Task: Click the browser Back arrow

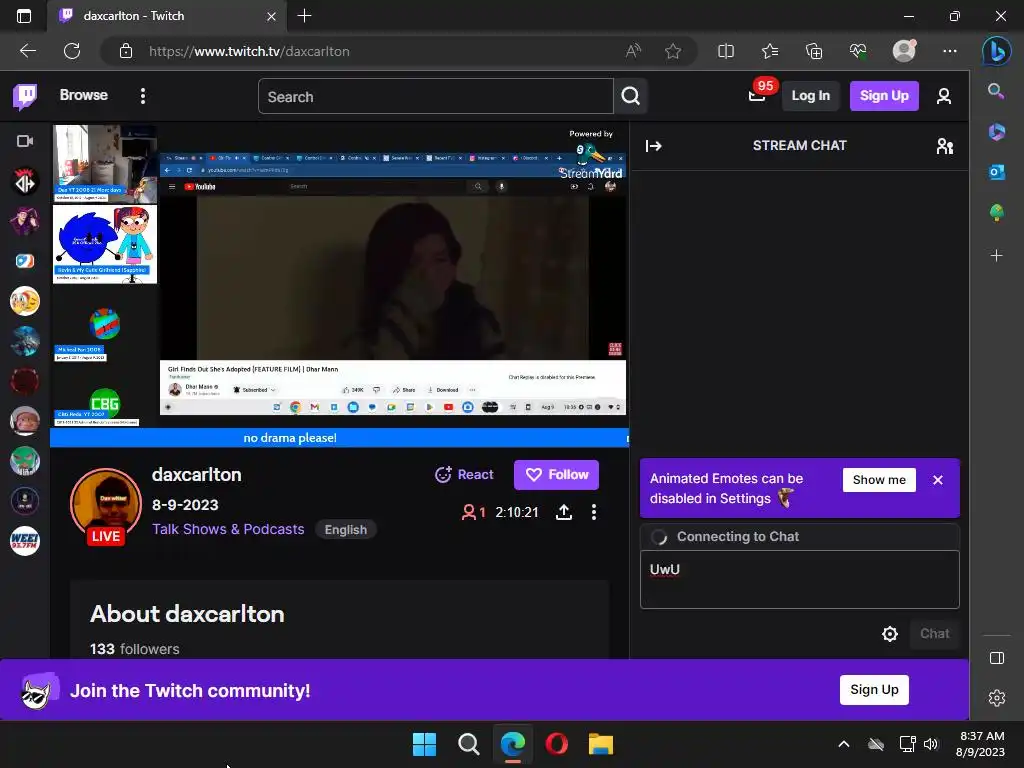Action: [x=27, y=51]
